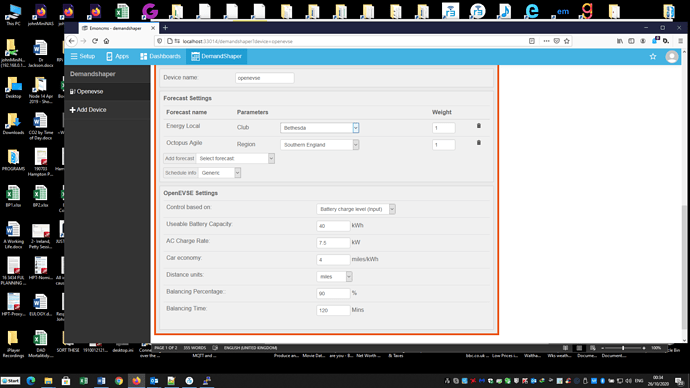Bookmark this page with address bar star
The image size is (690, 388).
(567, 41)
